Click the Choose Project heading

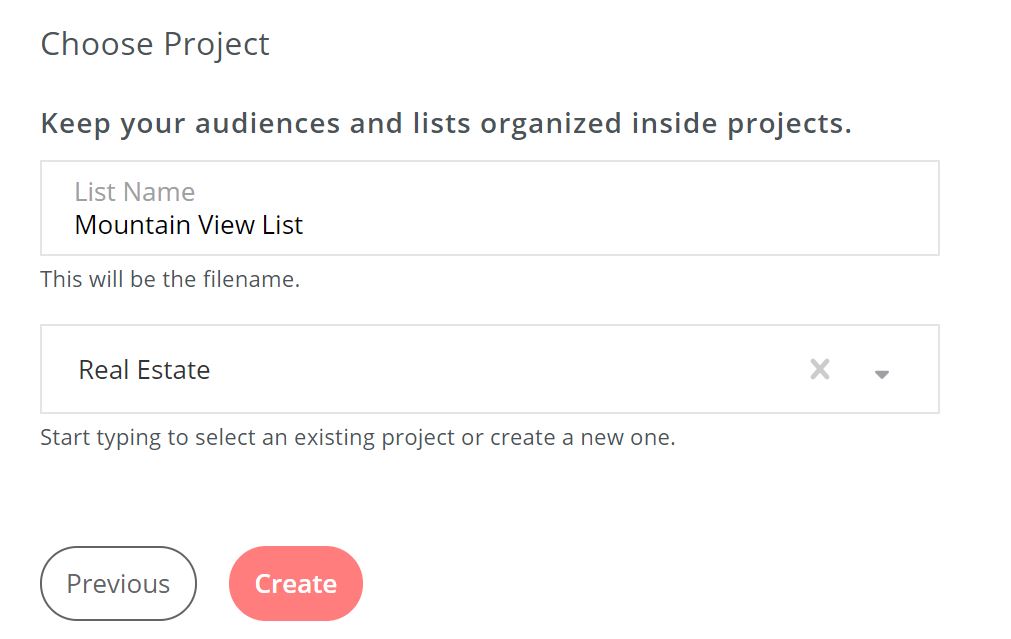point(155,45)
